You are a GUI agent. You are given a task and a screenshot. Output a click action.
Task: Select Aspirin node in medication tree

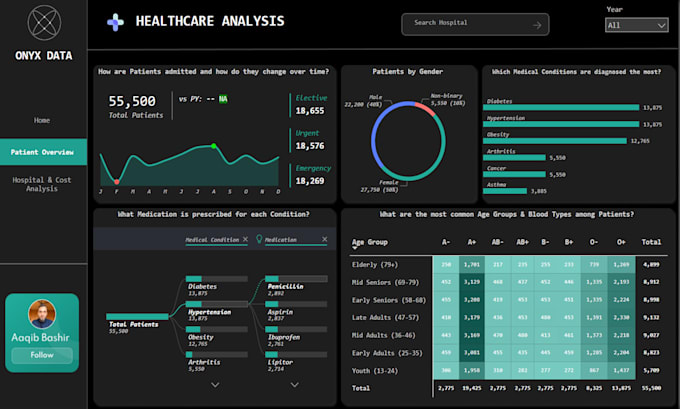pos(296,304)
